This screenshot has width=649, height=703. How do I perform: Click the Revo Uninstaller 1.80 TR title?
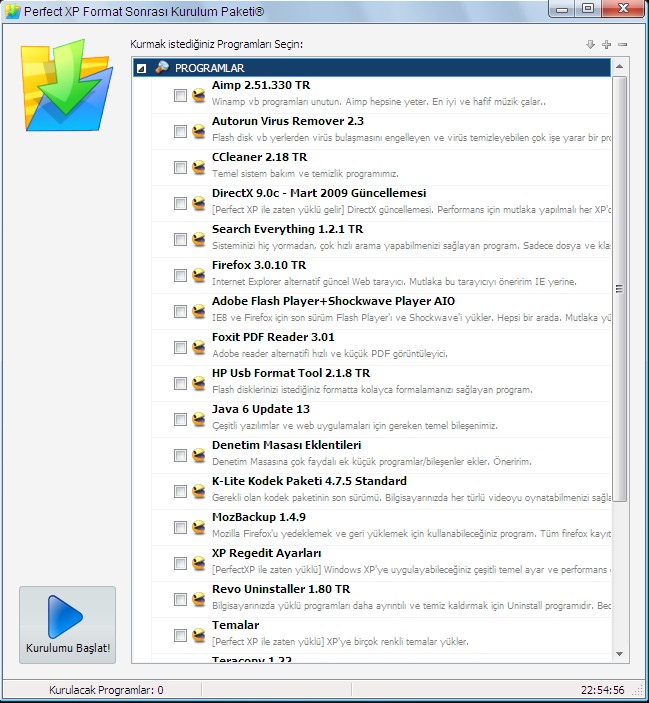[x=281, y=589]
